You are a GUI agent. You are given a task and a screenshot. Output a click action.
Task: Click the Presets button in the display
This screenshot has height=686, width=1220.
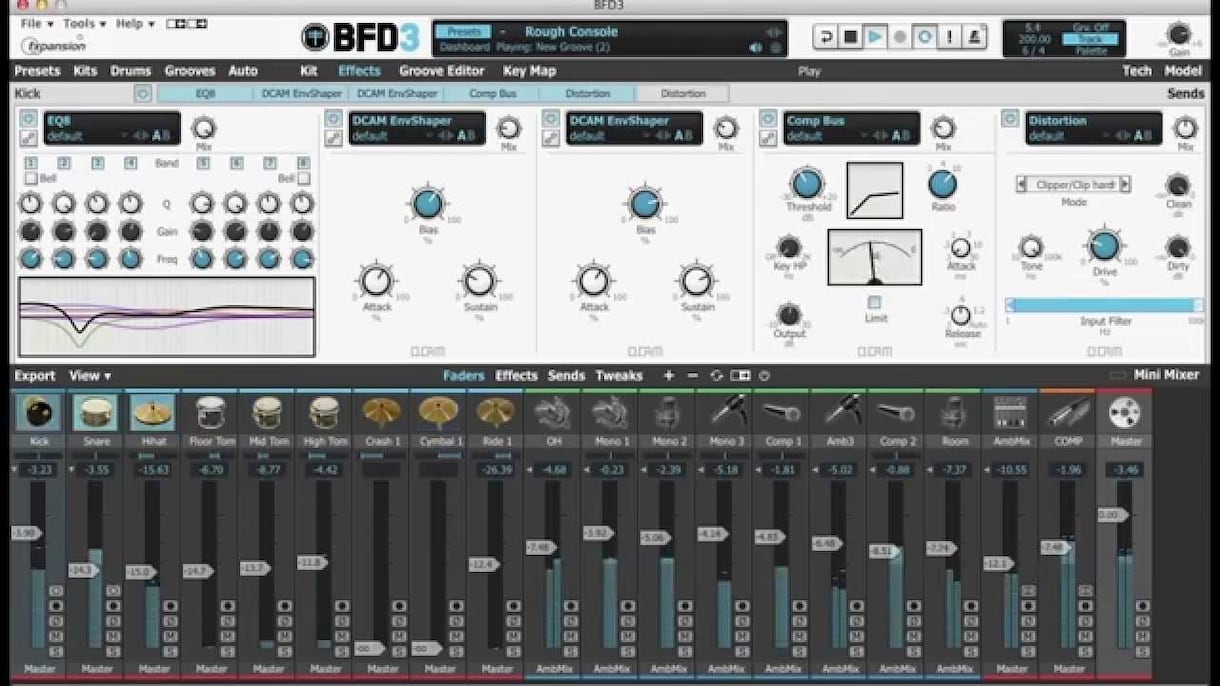click(463, 31)
